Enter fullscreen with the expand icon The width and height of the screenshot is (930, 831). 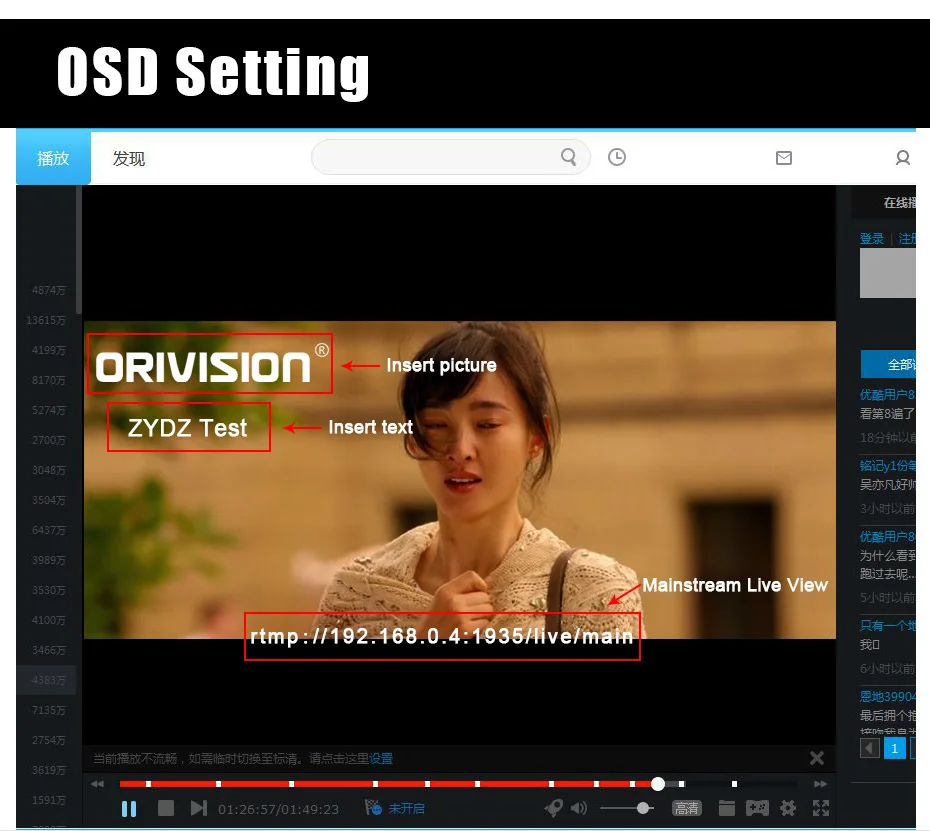point(821,808)
